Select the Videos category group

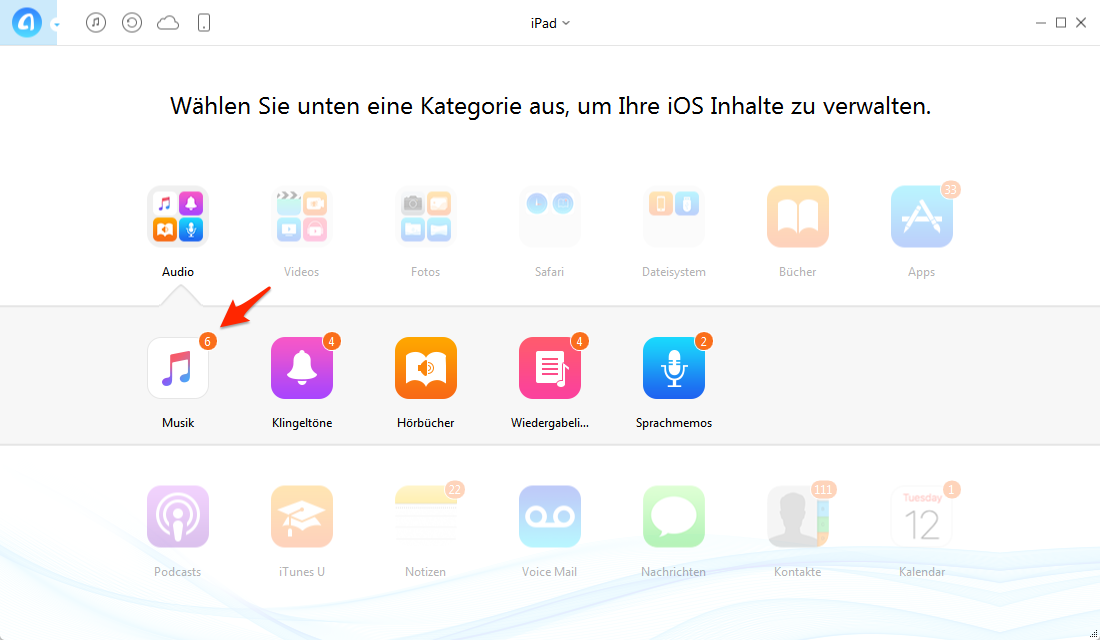tap(302, 216)
